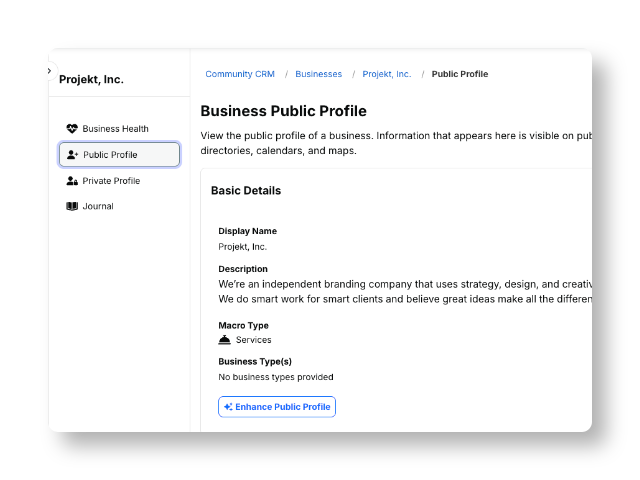
Task: Click the Services bell icon
Action: click(x=224, y=340)
